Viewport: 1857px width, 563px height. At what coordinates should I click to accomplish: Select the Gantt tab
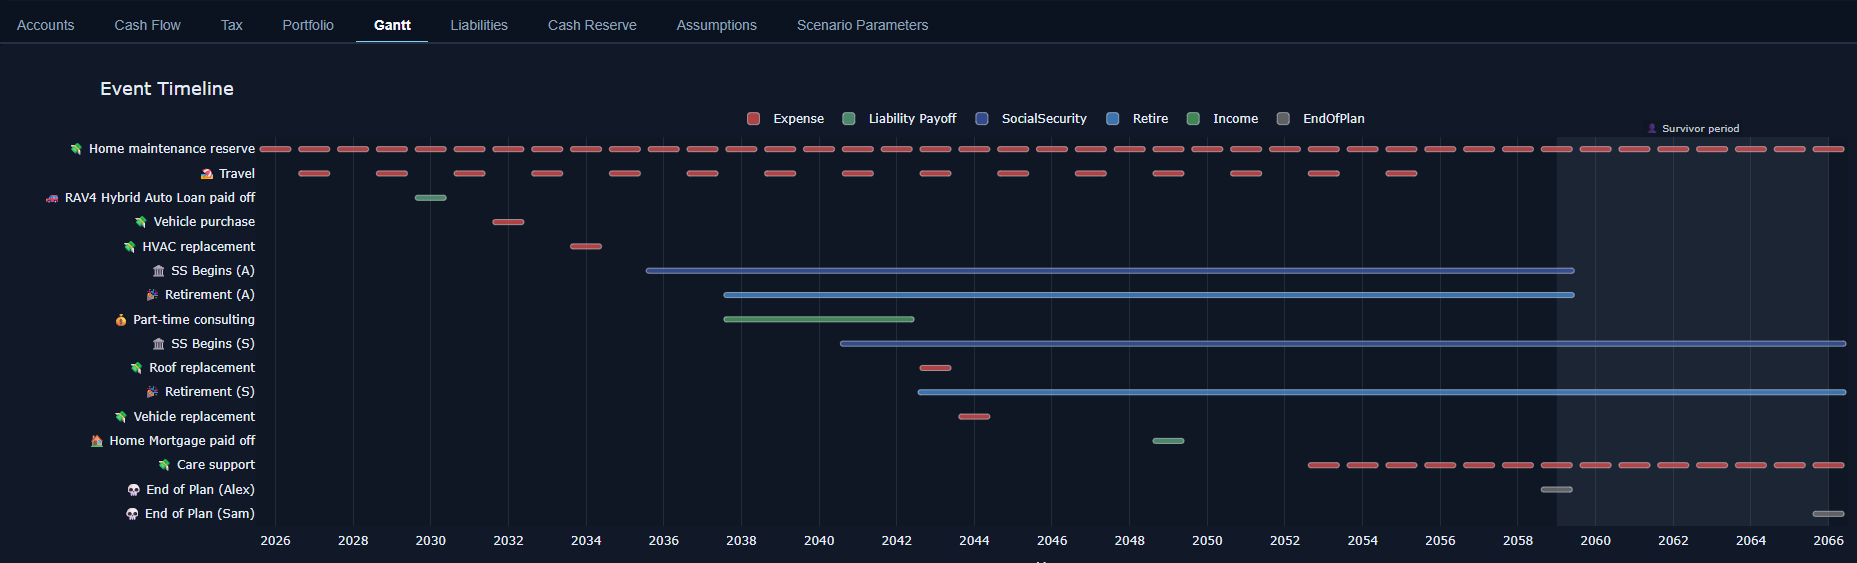point(392,25)
